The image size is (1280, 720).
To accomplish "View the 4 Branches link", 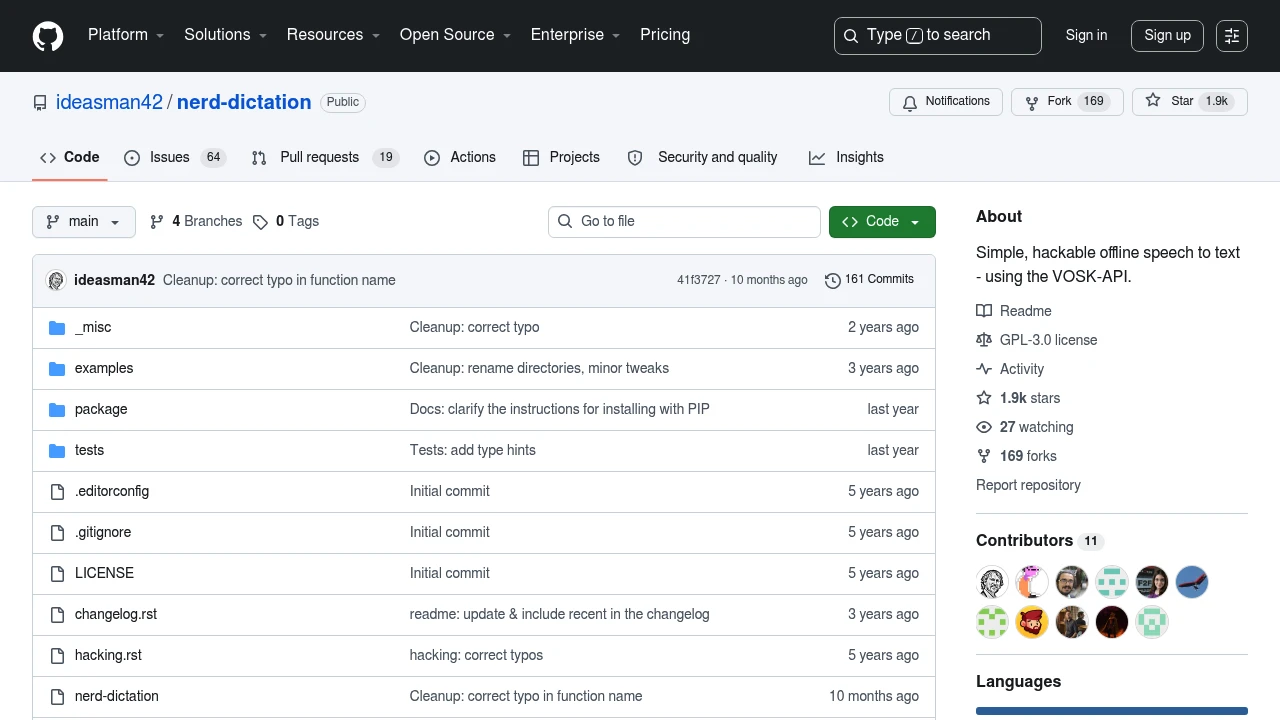I will coord(196,222).
